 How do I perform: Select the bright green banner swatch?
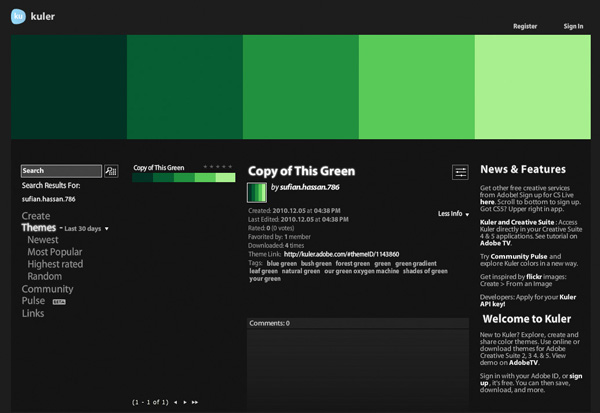coord(417,87)
